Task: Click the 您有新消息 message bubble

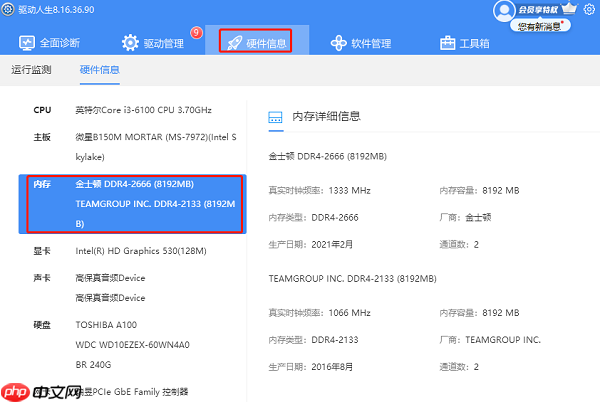Action: click(x=540, y=26)
